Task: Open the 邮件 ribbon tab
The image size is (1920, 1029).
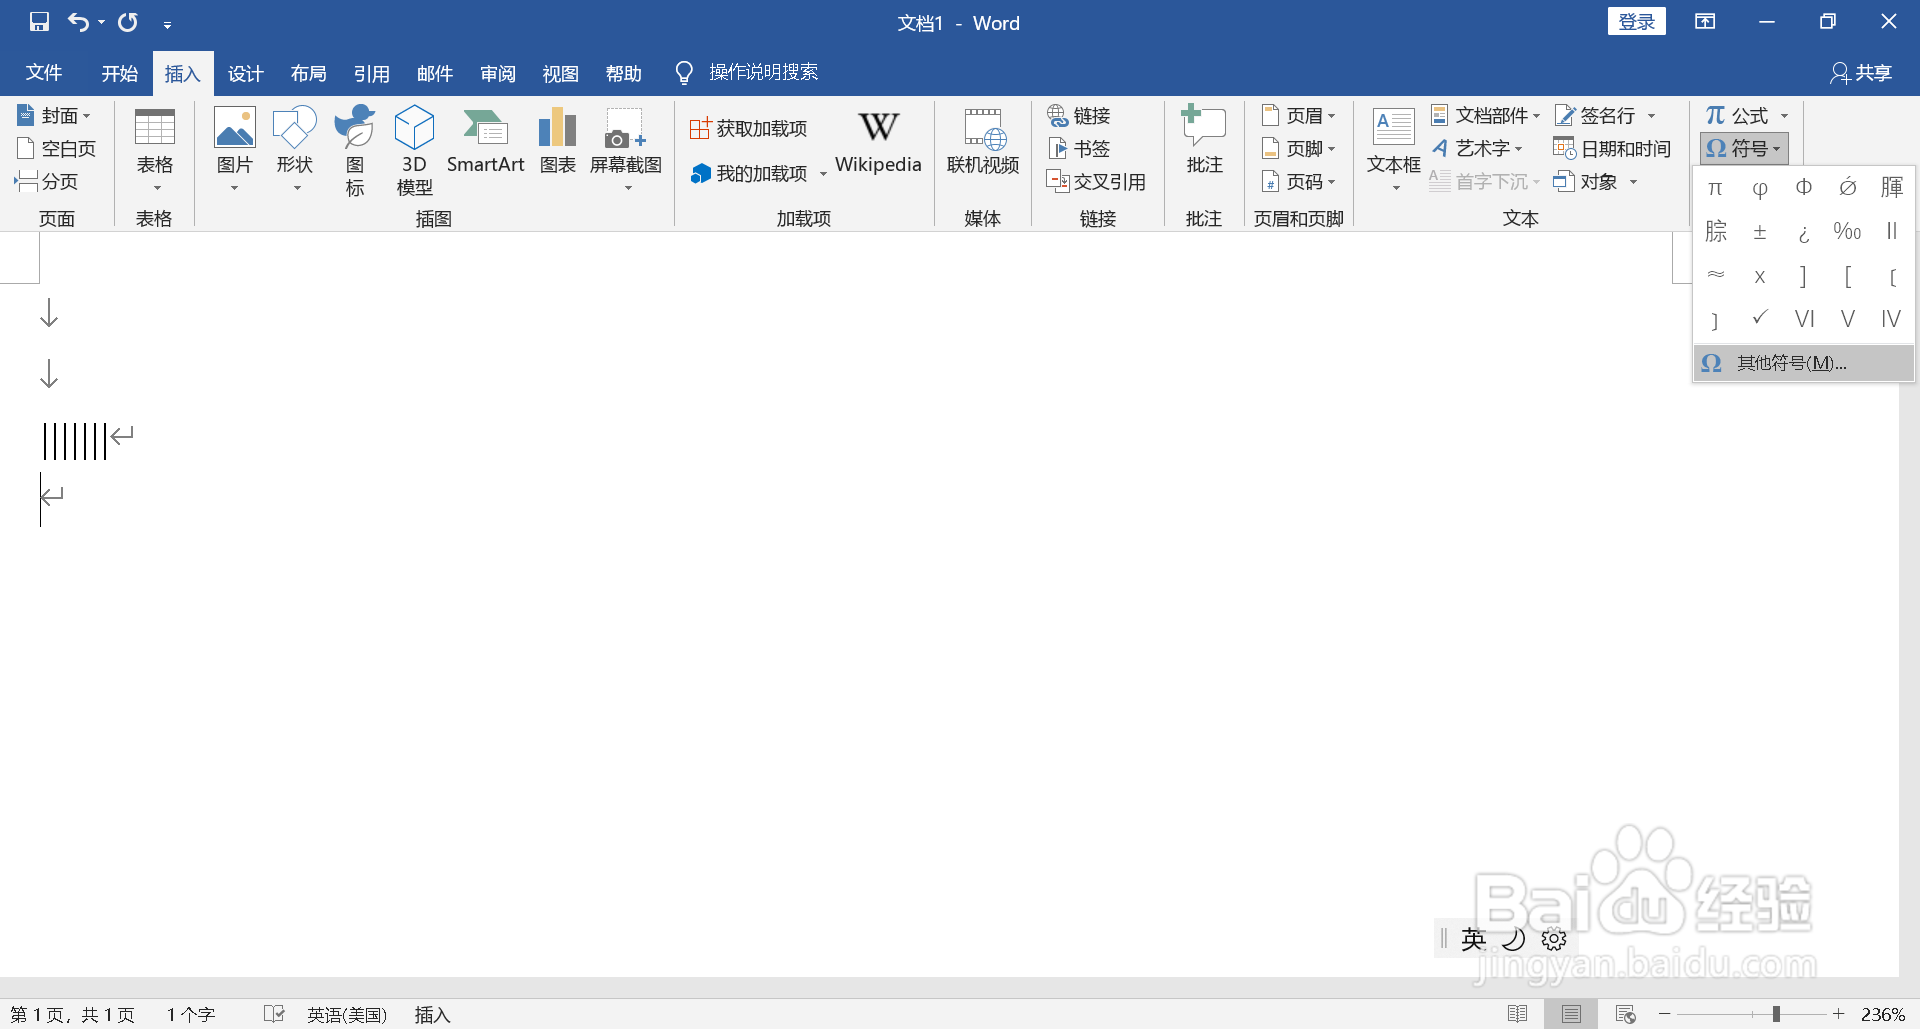Action: coord(434,72)
